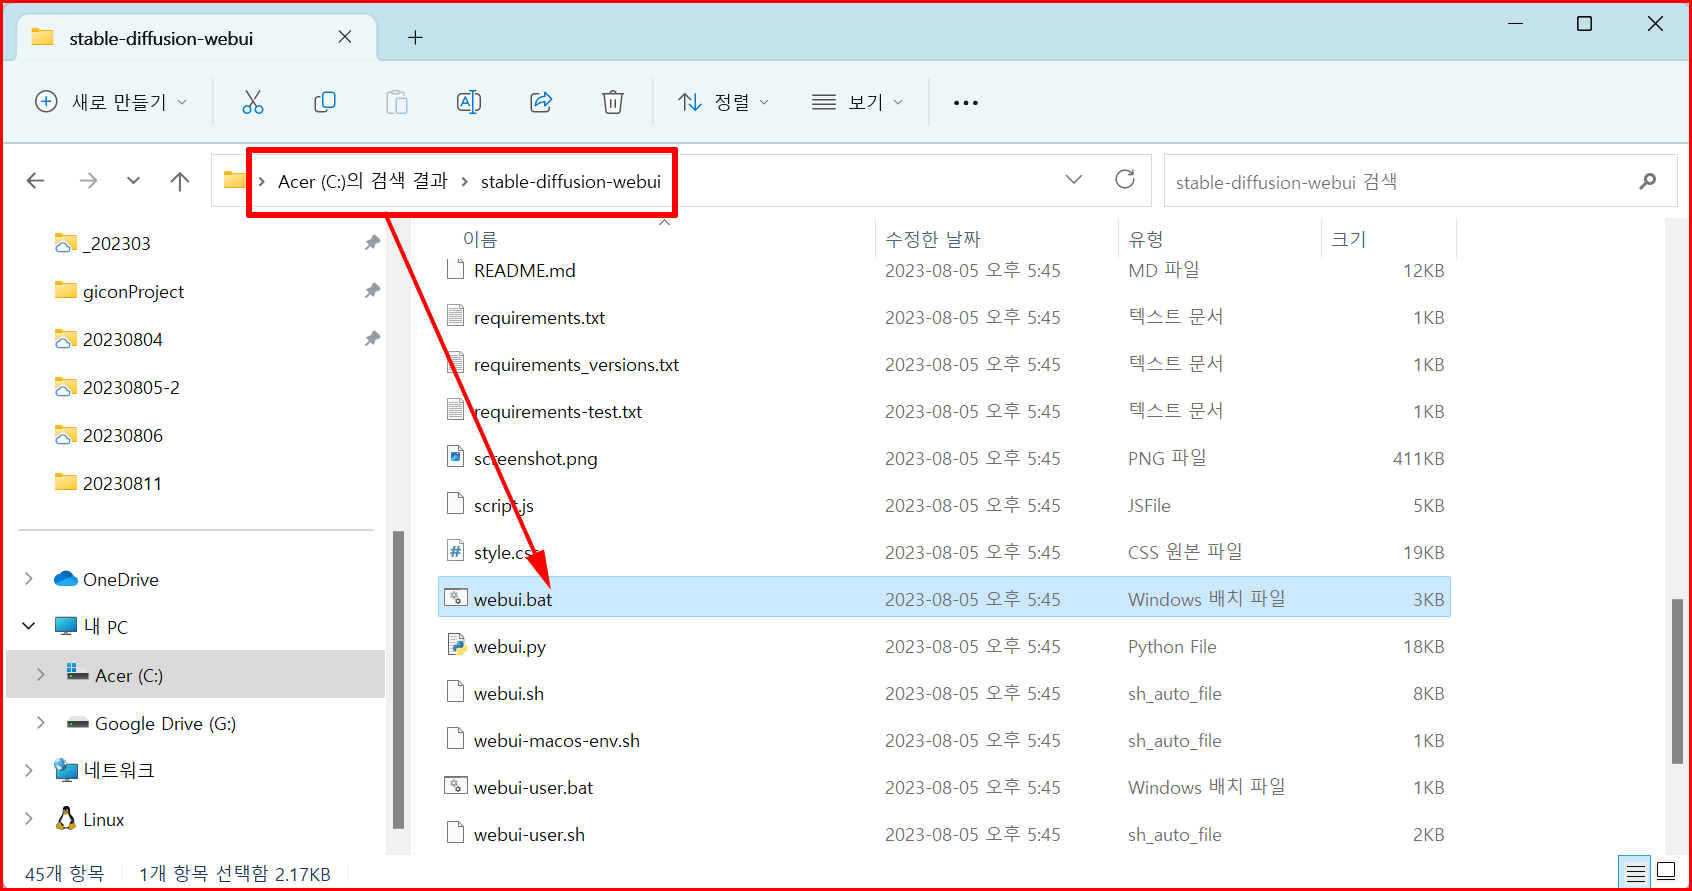Viewport: 1692px width, 891px height.
Task: Click the style.css file icon
Action: (x=455, y=551)
